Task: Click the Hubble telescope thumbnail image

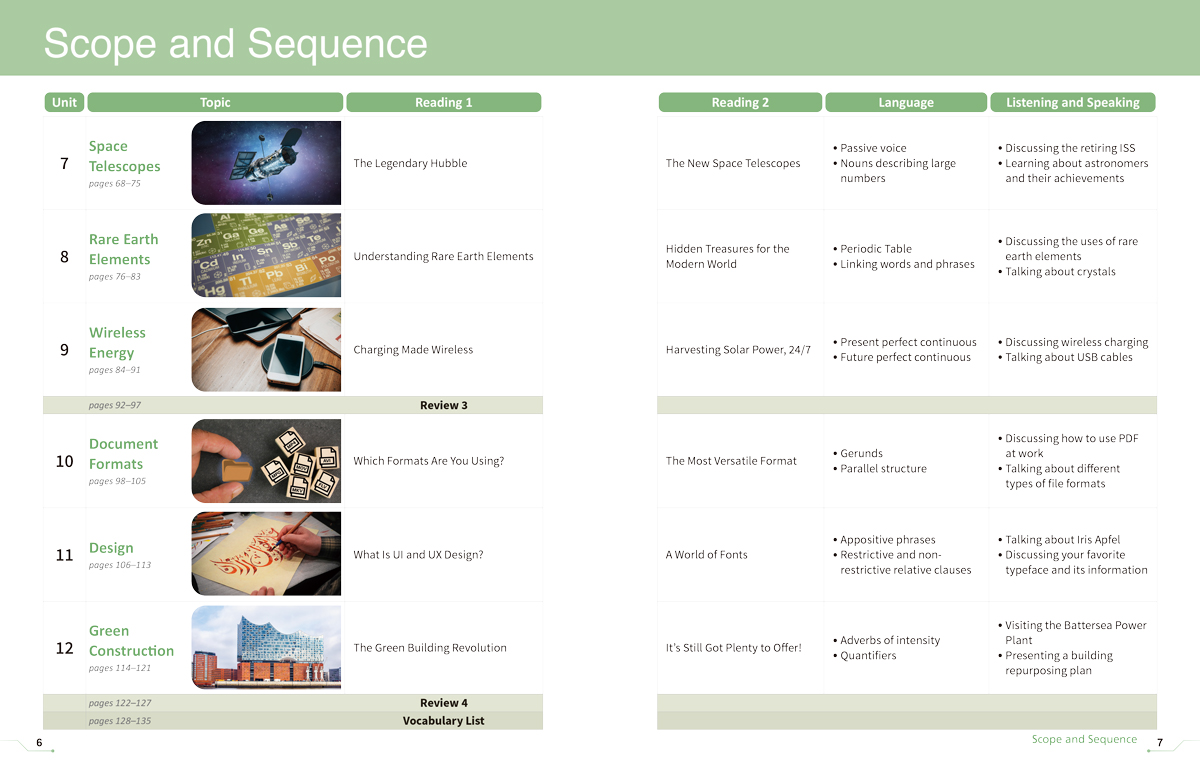Action: [x=266, y=163]
